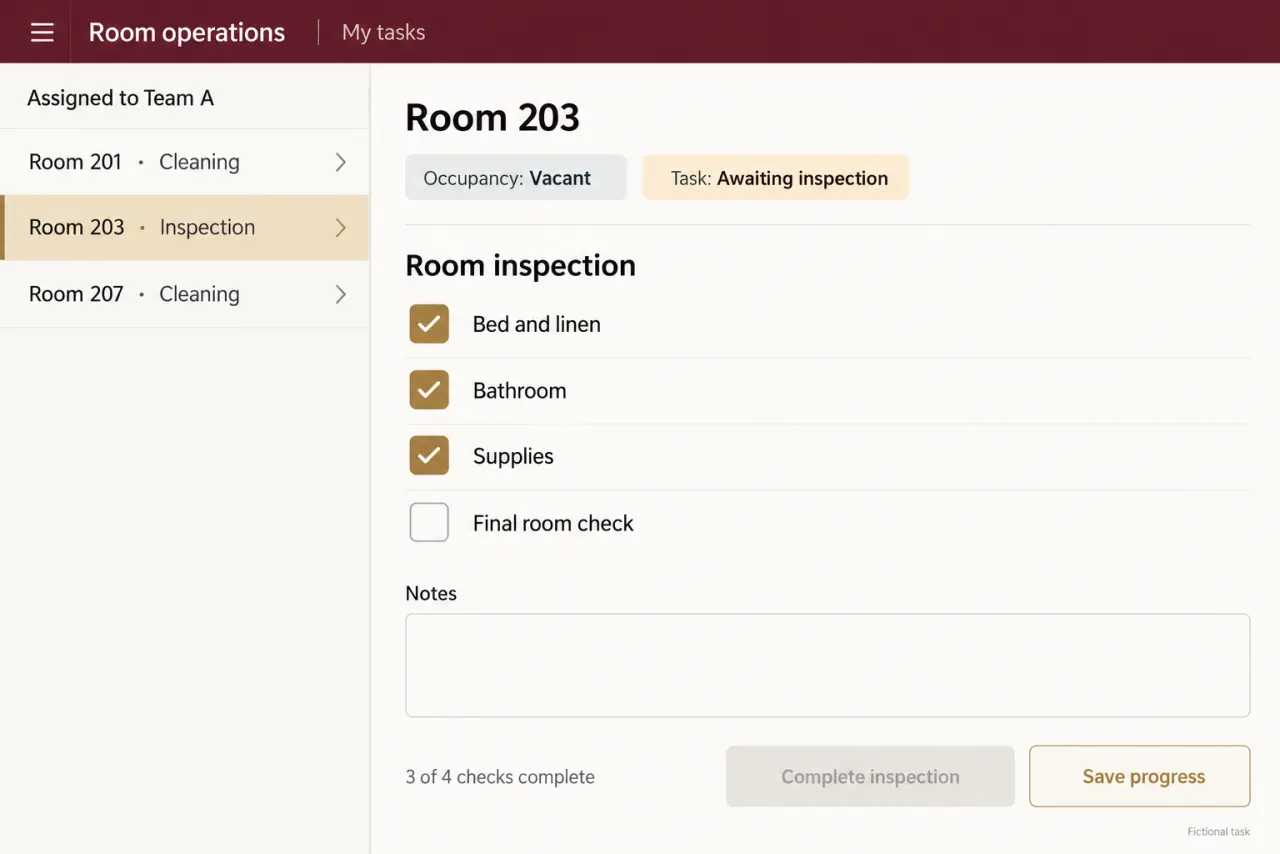1280x854 pixels.
Task: Click the Supplies label text
Action: tap(513, 457)
